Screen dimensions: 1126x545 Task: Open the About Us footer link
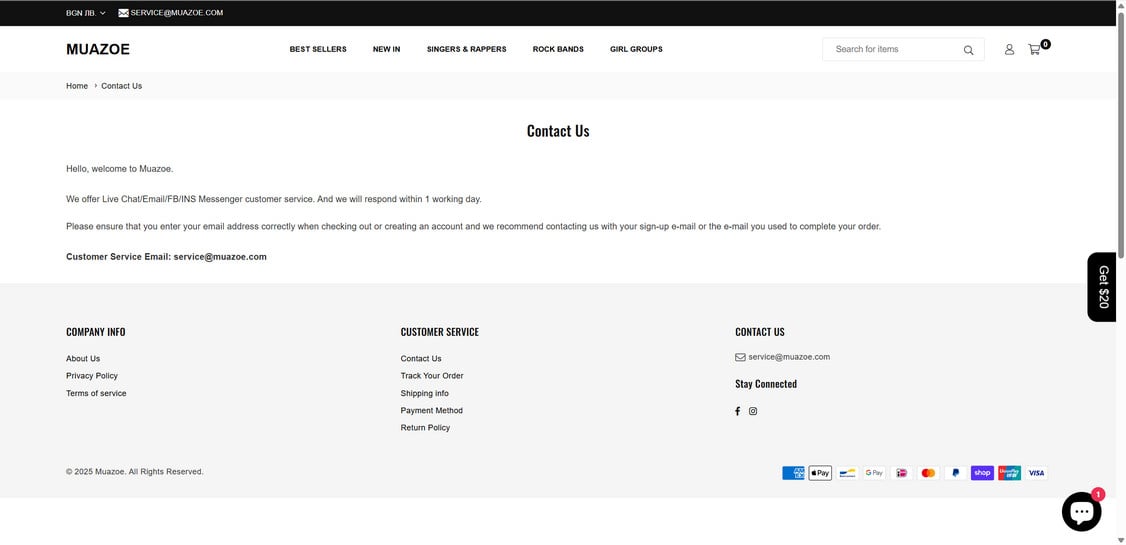tap(83, 359)
